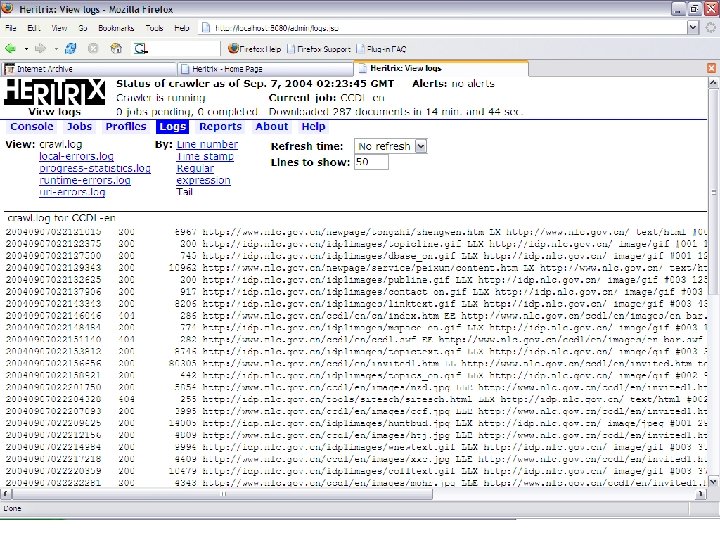View log by Regular expression

(203, 174)
